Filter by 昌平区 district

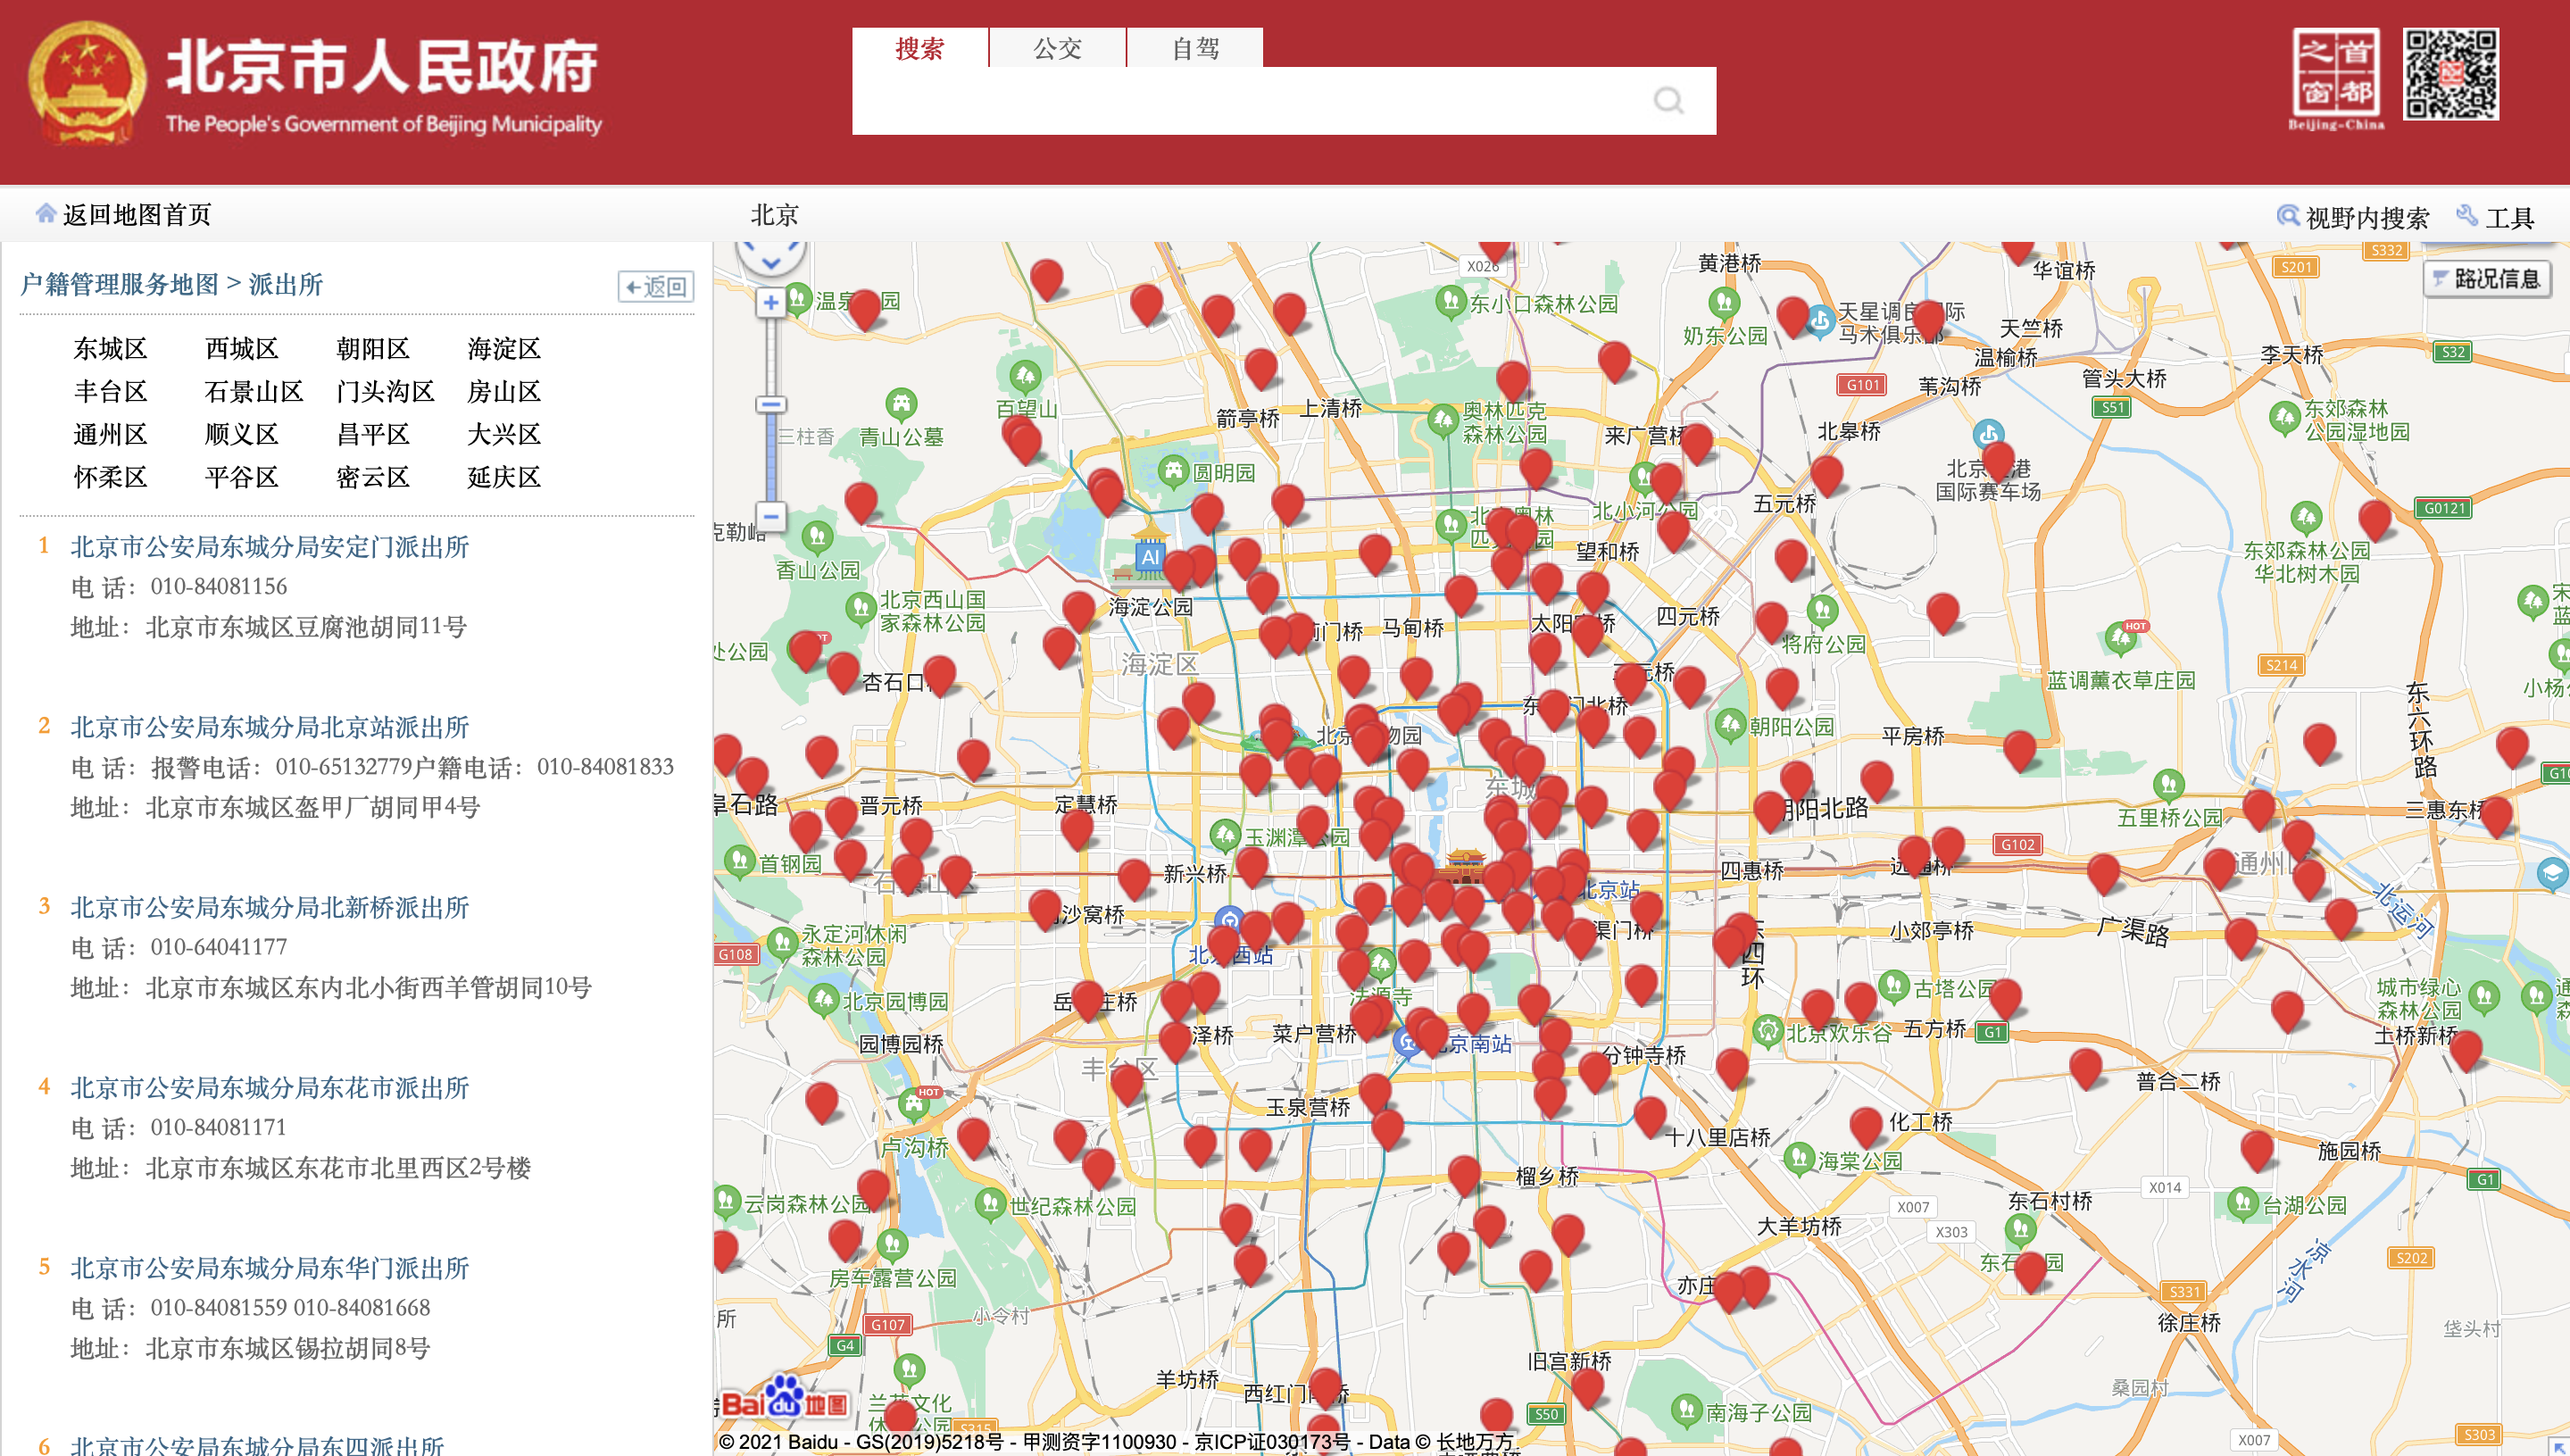(373, 434)
